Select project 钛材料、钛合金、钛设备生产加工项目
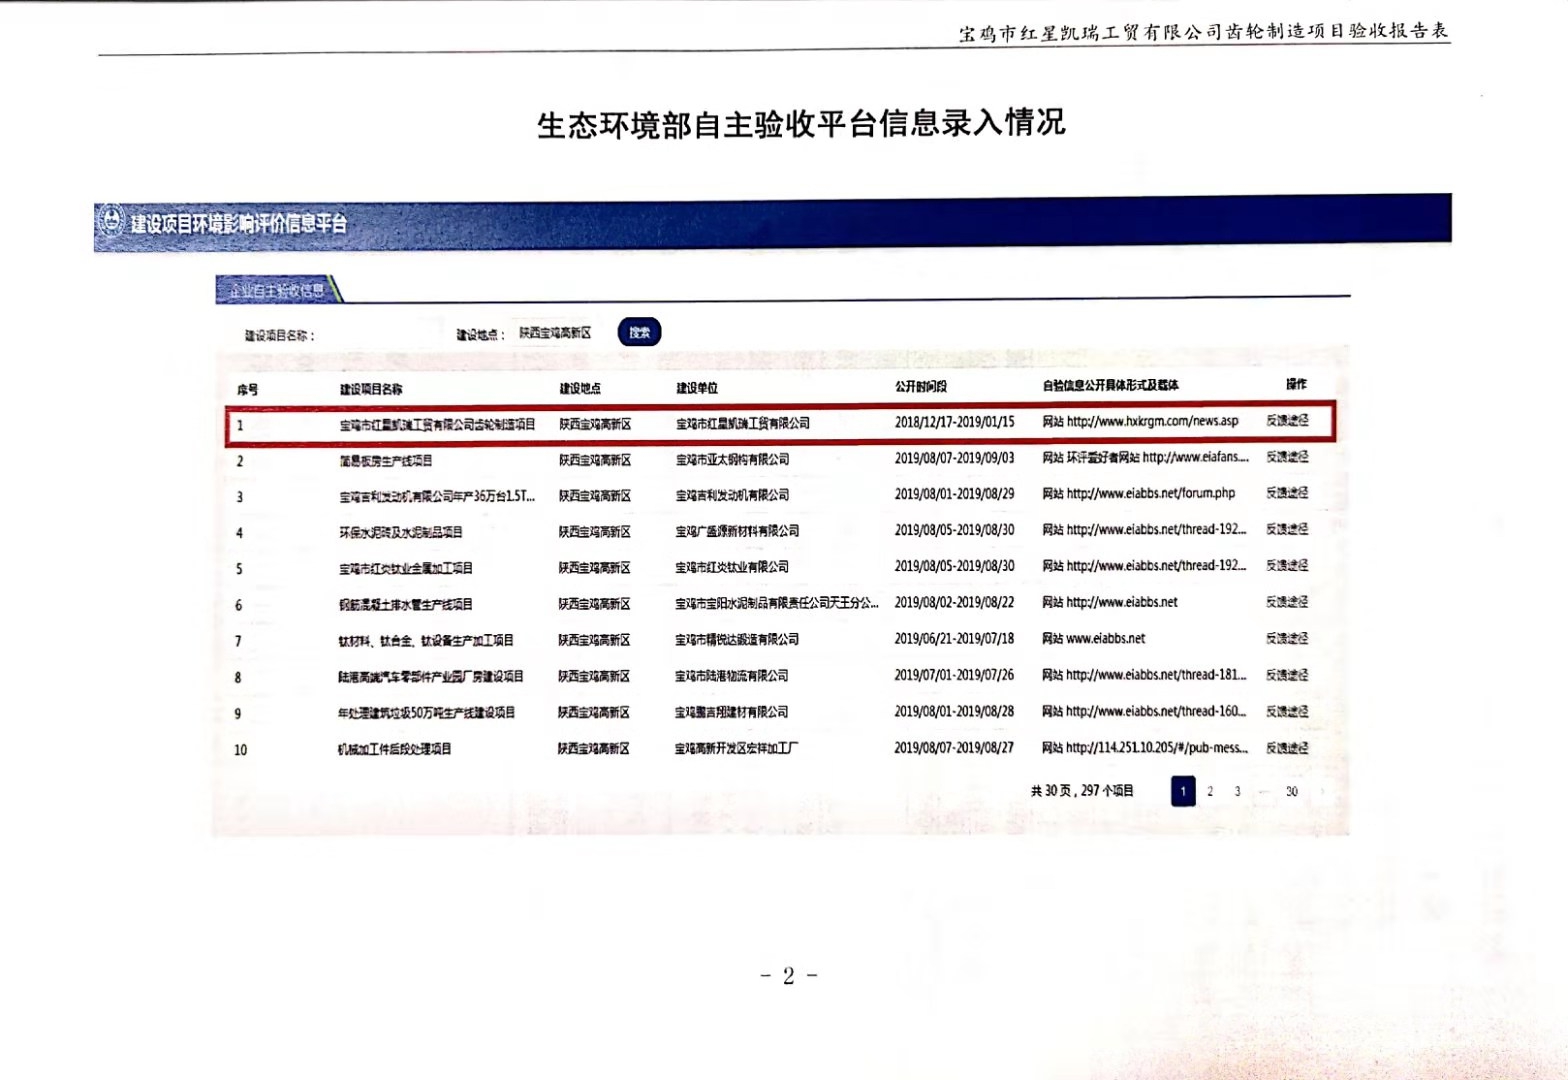The width and height of the screenshot is (1568, 1080). tap(426, 641)
